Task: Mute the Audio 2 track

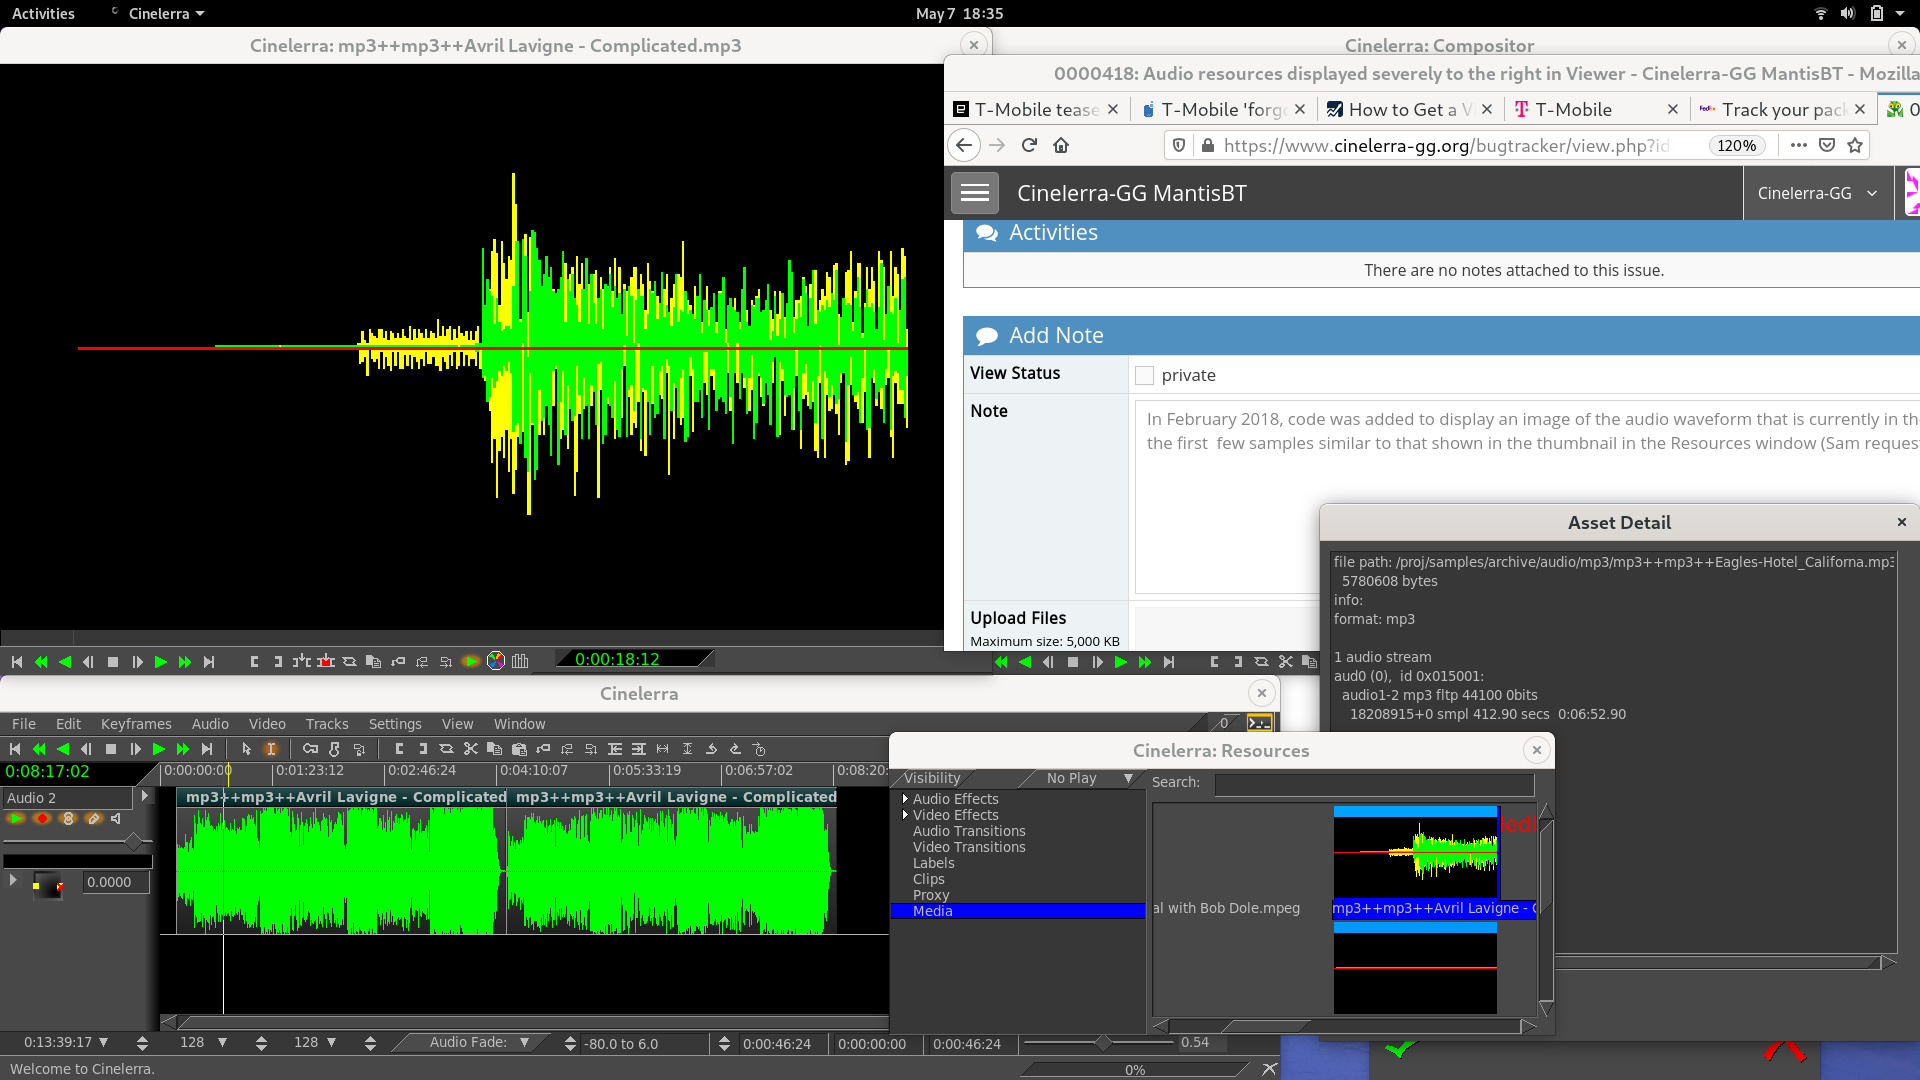Action: click(x=117, y=819)
